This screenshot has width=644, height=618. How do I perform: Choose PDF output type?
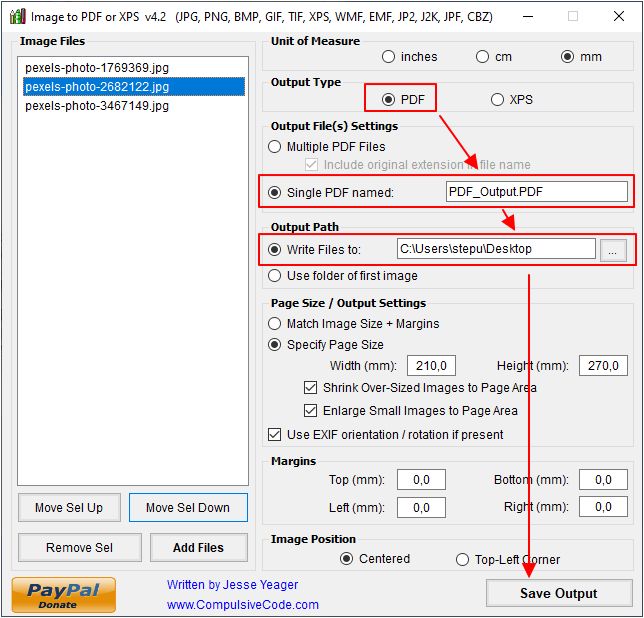click(x=388, y=99)
